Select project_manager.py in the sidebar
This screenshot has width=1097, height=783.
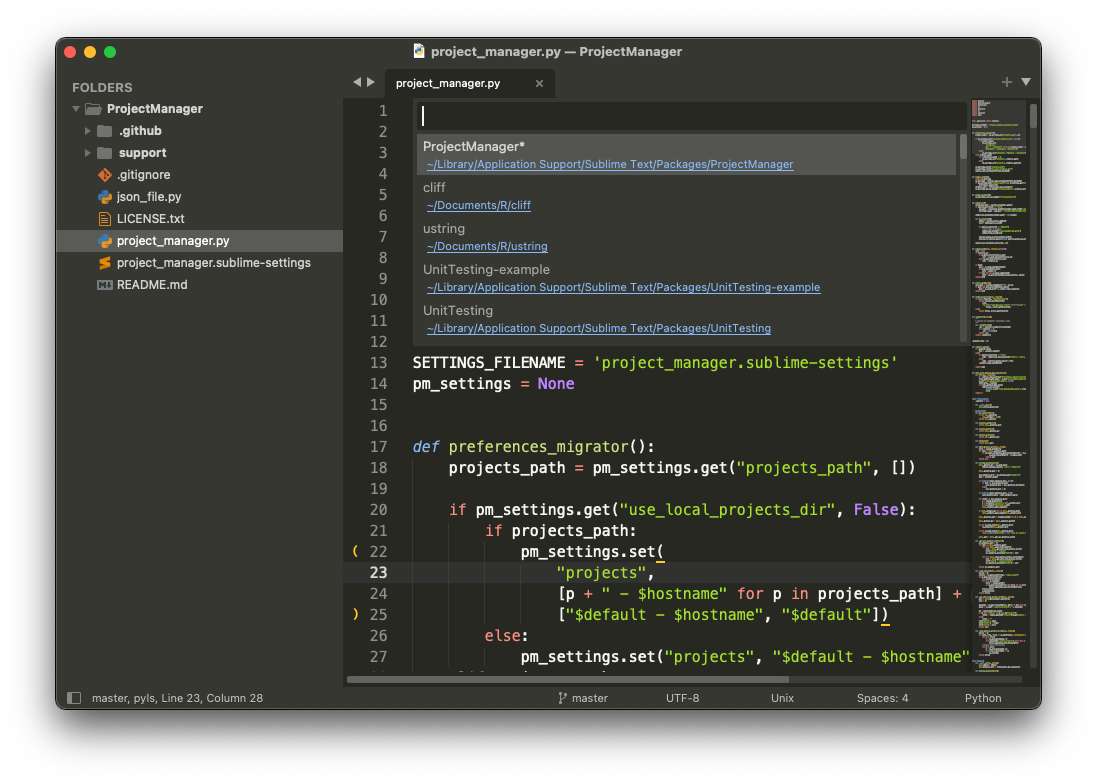click(x=173, y=241)
